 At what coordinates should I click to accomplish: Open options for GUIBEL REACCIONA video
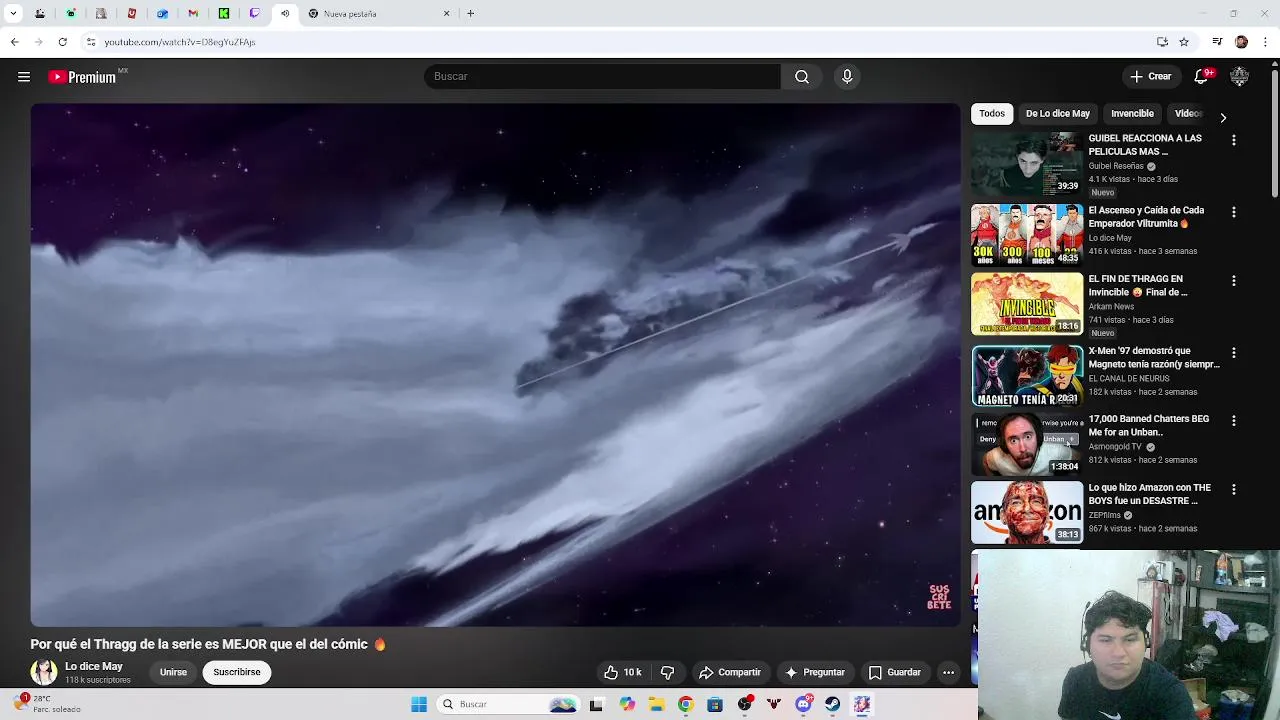[x=1233, y=140]
